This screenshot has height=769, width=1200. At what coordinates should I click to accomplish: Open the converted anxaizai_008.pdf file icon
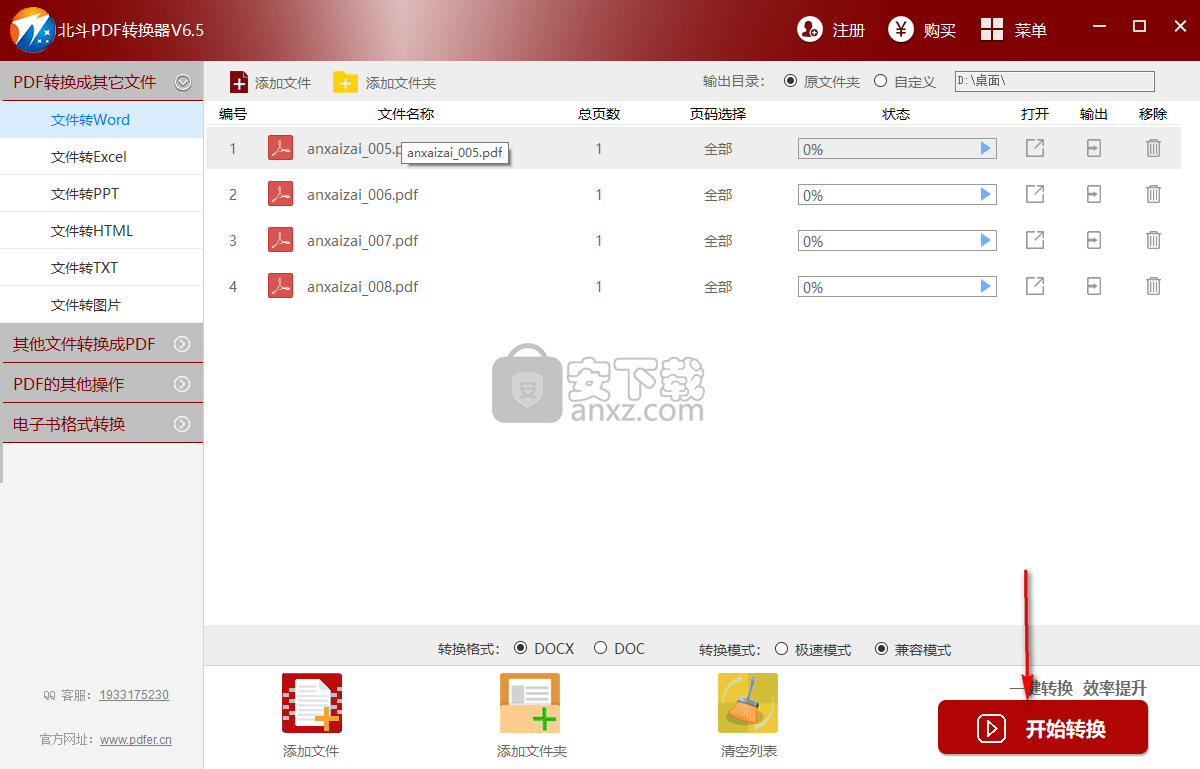point(1035,286)
